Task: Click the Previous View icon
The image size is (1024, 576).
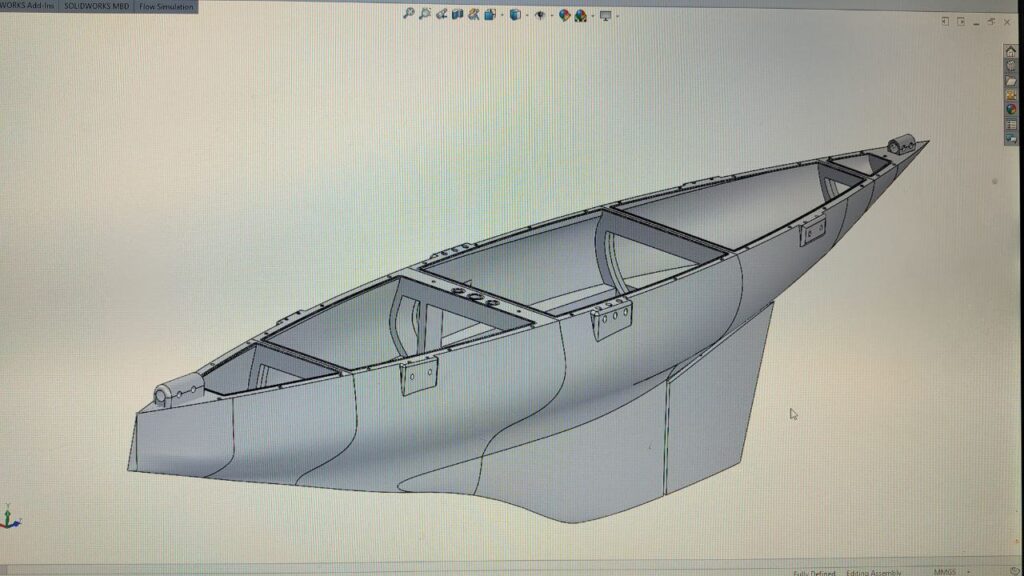Action: point(441,14)
